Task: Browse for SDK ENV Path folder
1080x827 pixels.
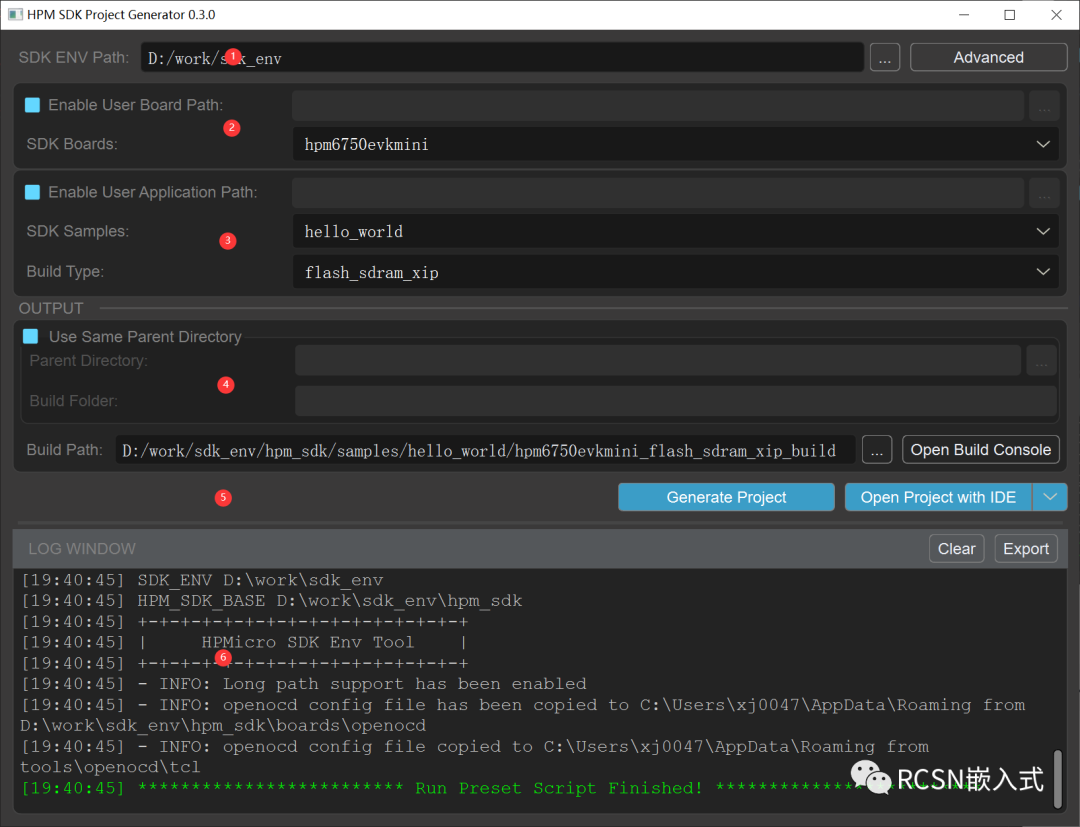Action: coord(884,58)
